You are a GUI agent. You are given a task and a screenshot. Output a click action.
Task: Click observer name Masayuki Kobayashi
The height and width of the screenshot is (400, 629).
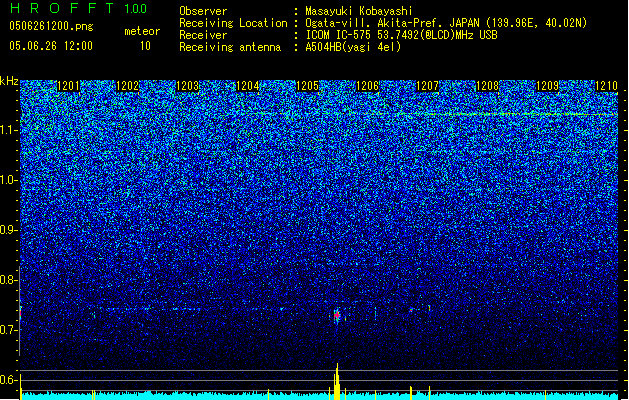click(359, 11)
